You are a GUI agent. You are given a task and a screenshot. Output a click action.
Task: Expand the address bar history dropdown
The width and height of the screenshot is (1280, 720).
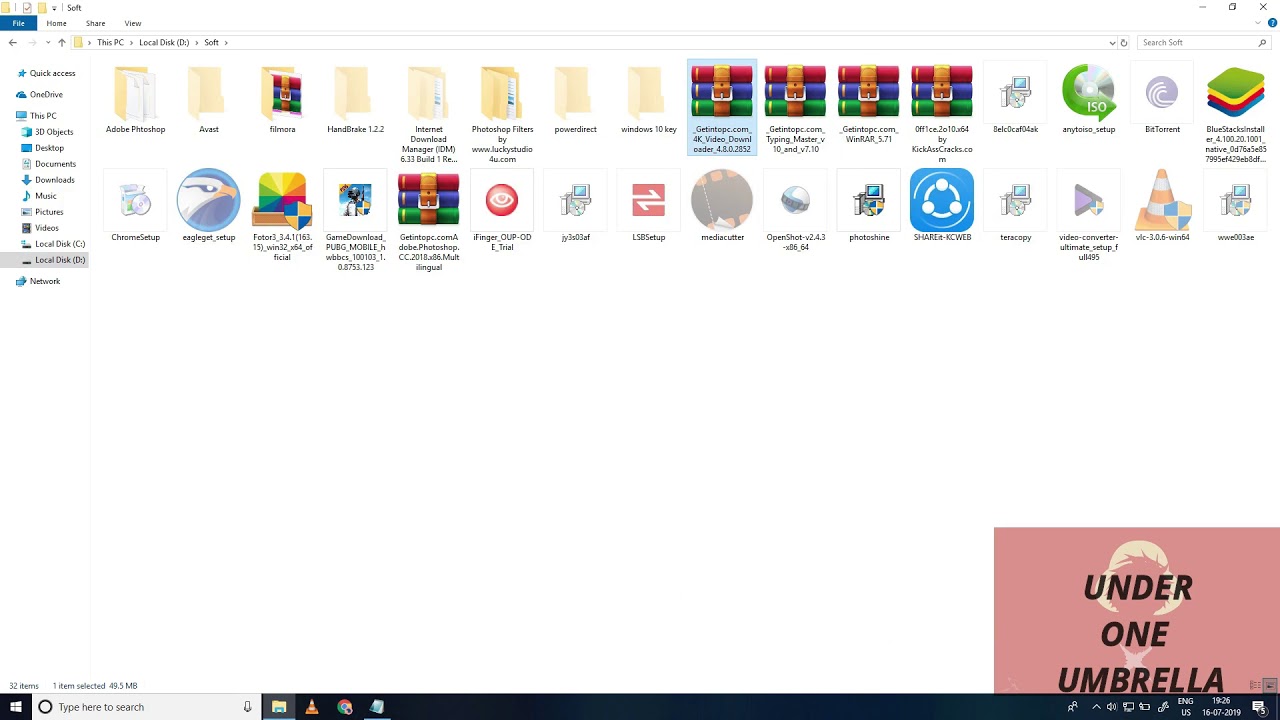coord(1112,43)
